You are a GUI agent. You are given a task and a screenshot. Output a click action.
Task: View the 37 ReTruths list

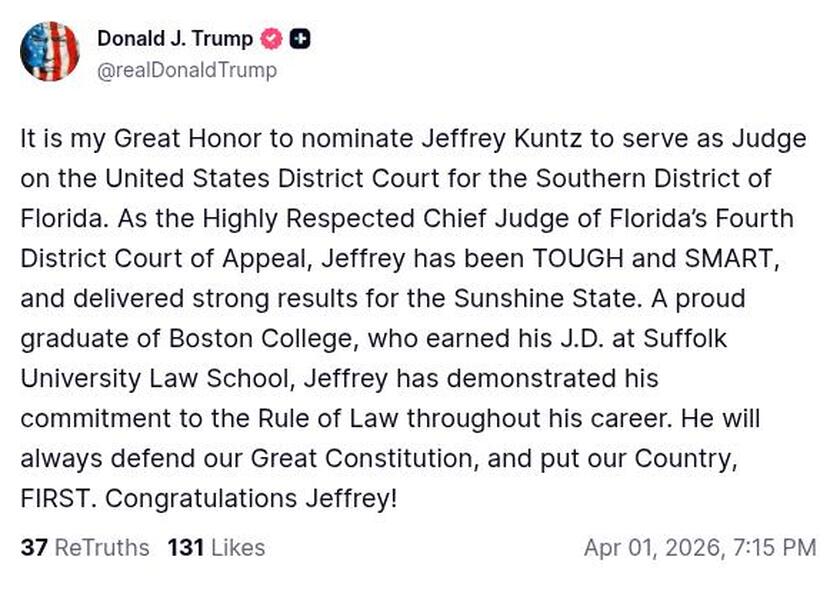(x=85, y=548)
